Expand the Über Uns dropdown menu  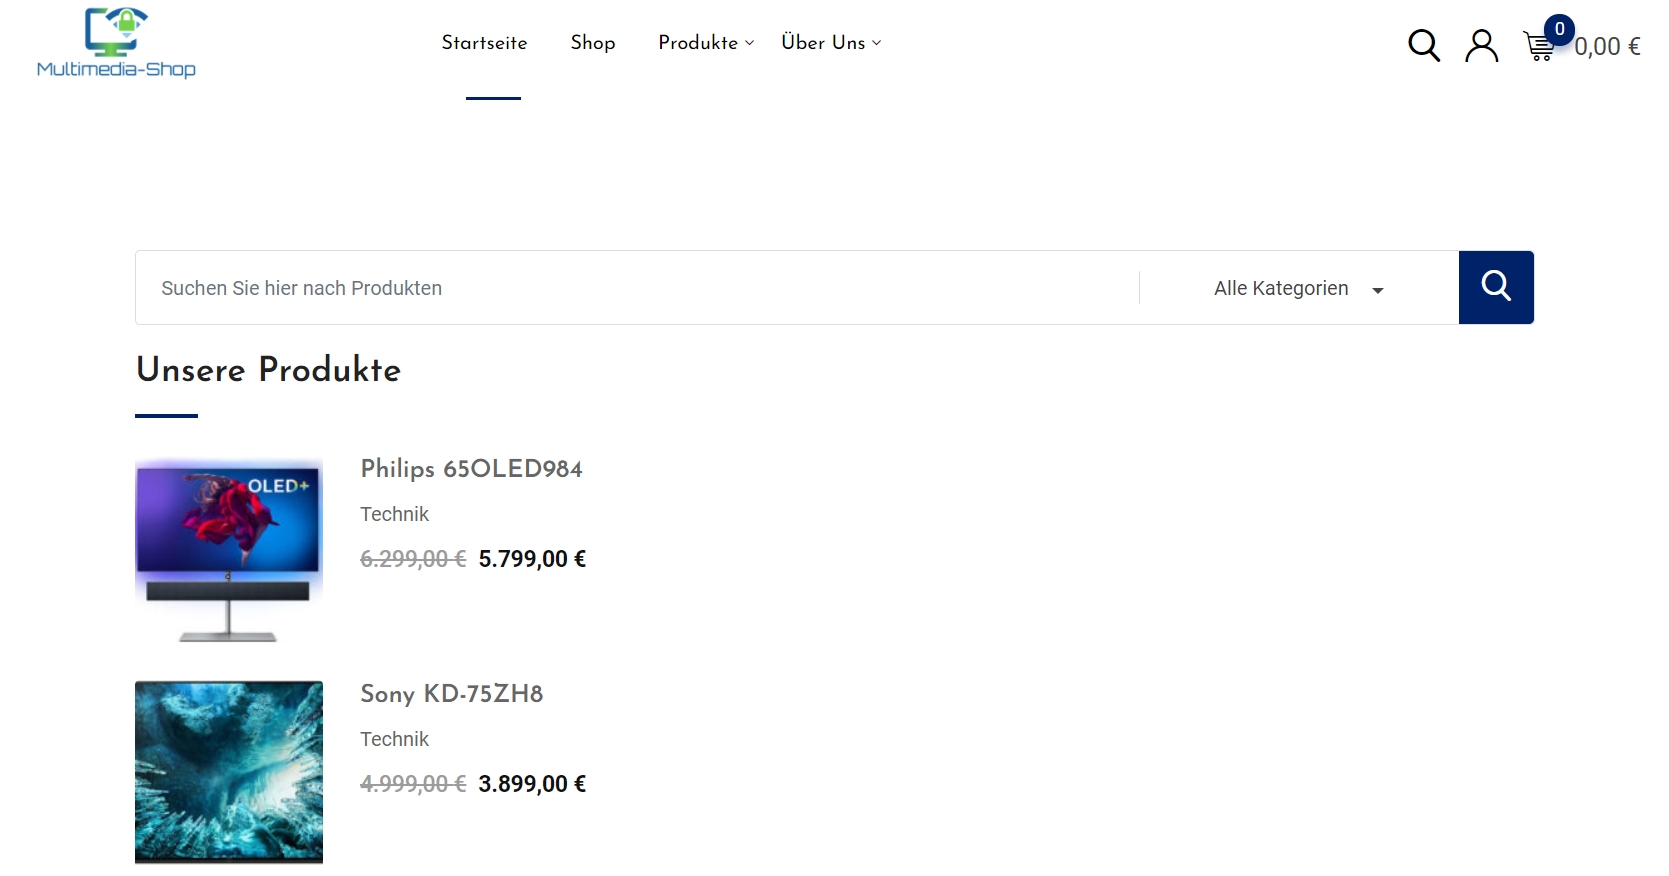[831, 42]
